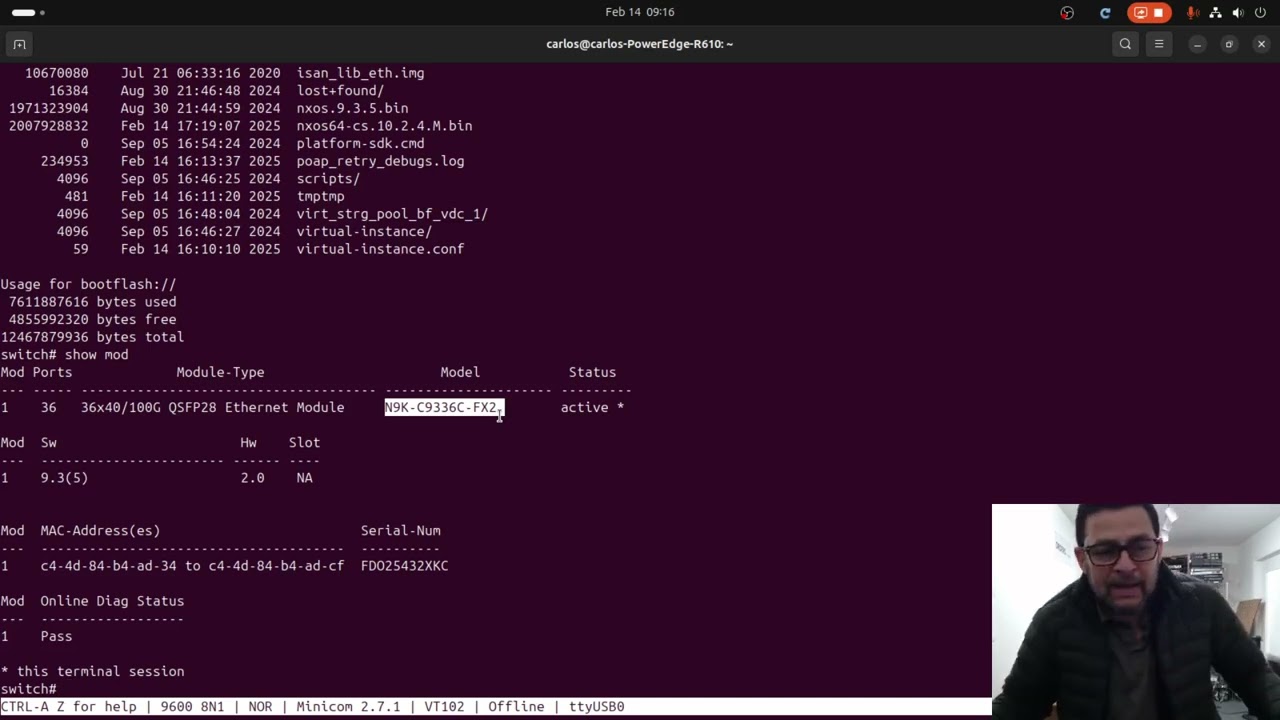Click the scripts/ directory entry
1280x720 pixels.
(x=328, y=179)
